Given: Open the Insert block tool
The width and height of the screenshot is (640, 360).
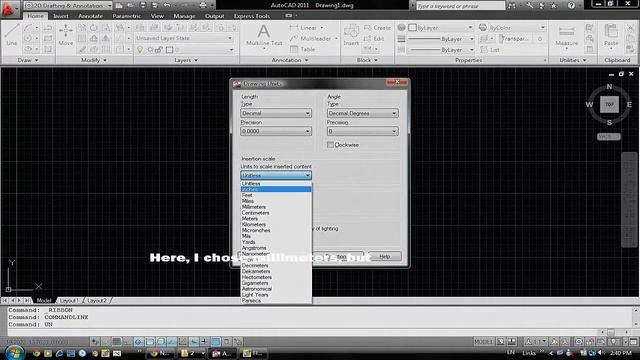Looking at the screenshot, I should (x=351, y=35).
